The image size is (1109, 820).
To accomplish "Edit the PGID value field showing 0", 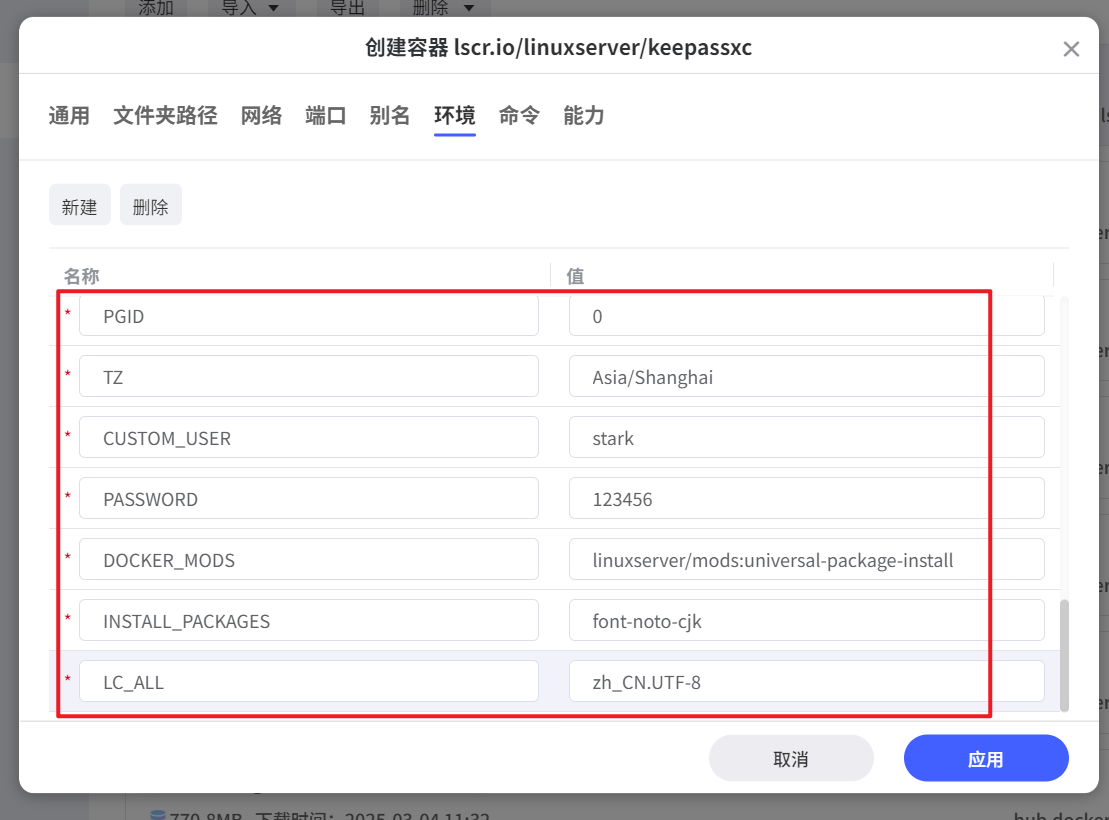I will point(806,316).
